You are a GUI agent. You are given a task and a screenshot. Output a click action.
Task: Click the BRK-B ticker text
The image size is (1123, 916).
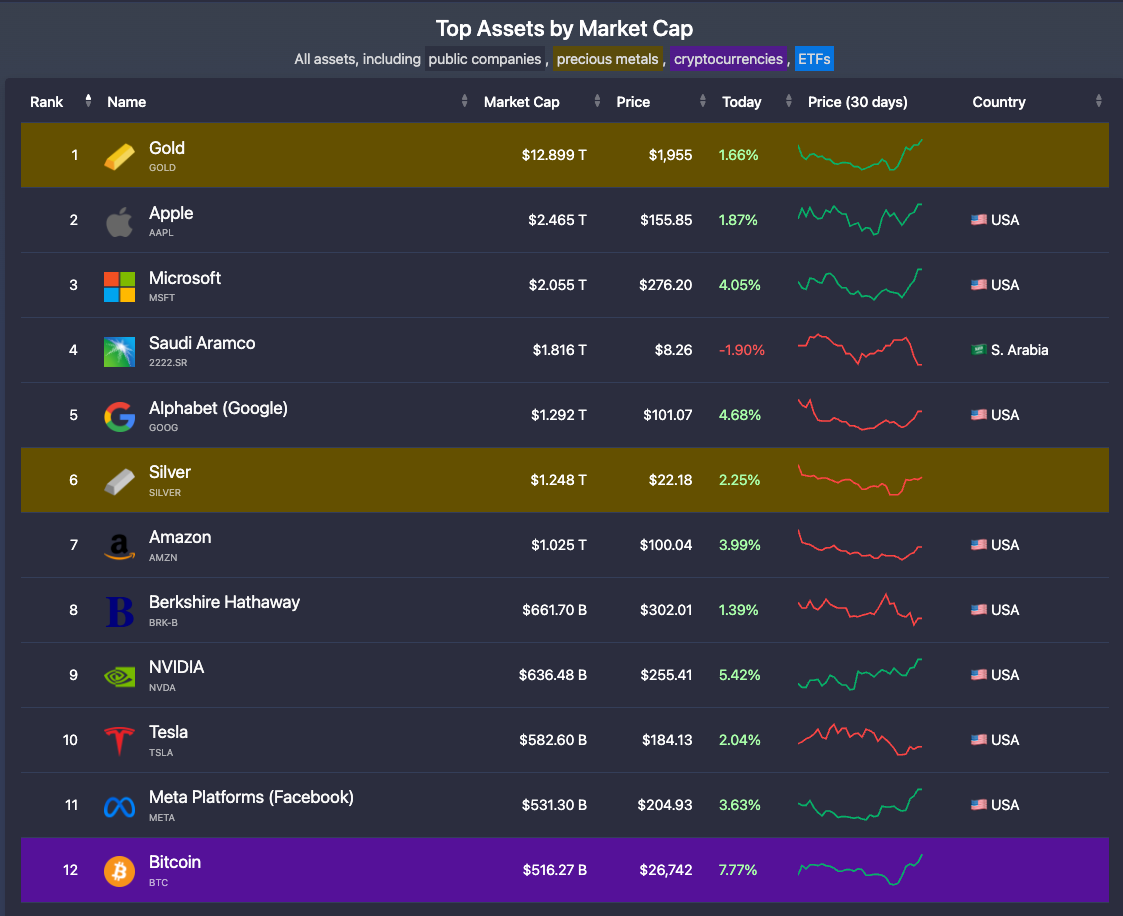pos(163,623)
